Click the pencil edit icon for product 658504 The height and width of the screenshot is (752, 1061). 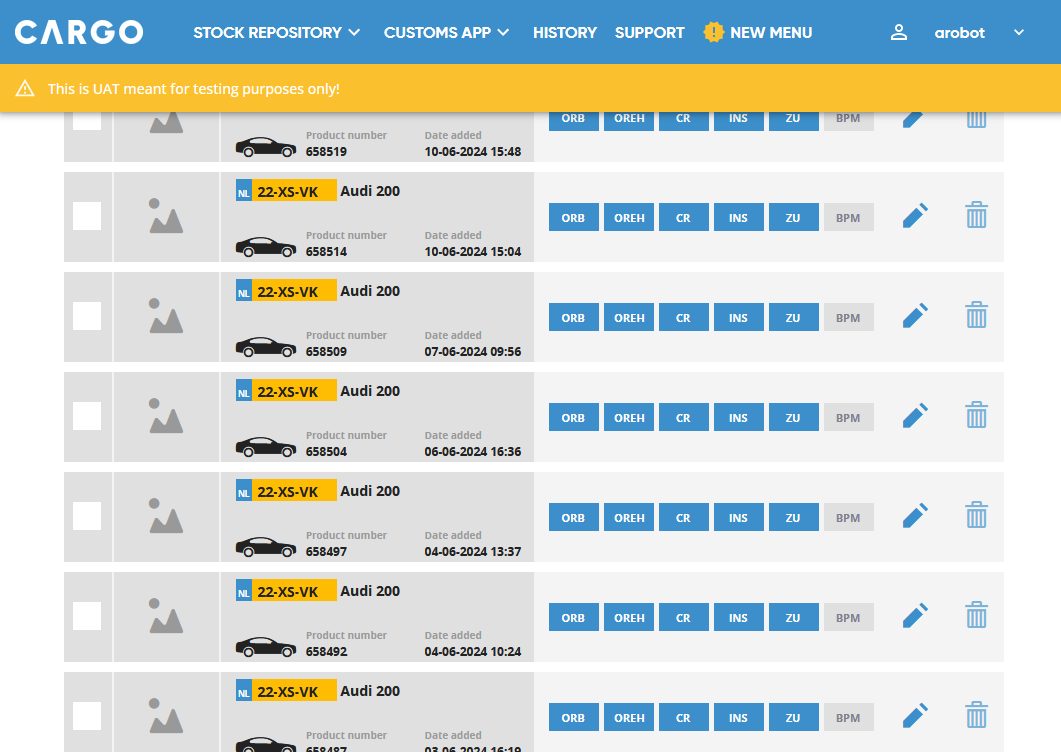pyautogui.click(x=915, y=416)
